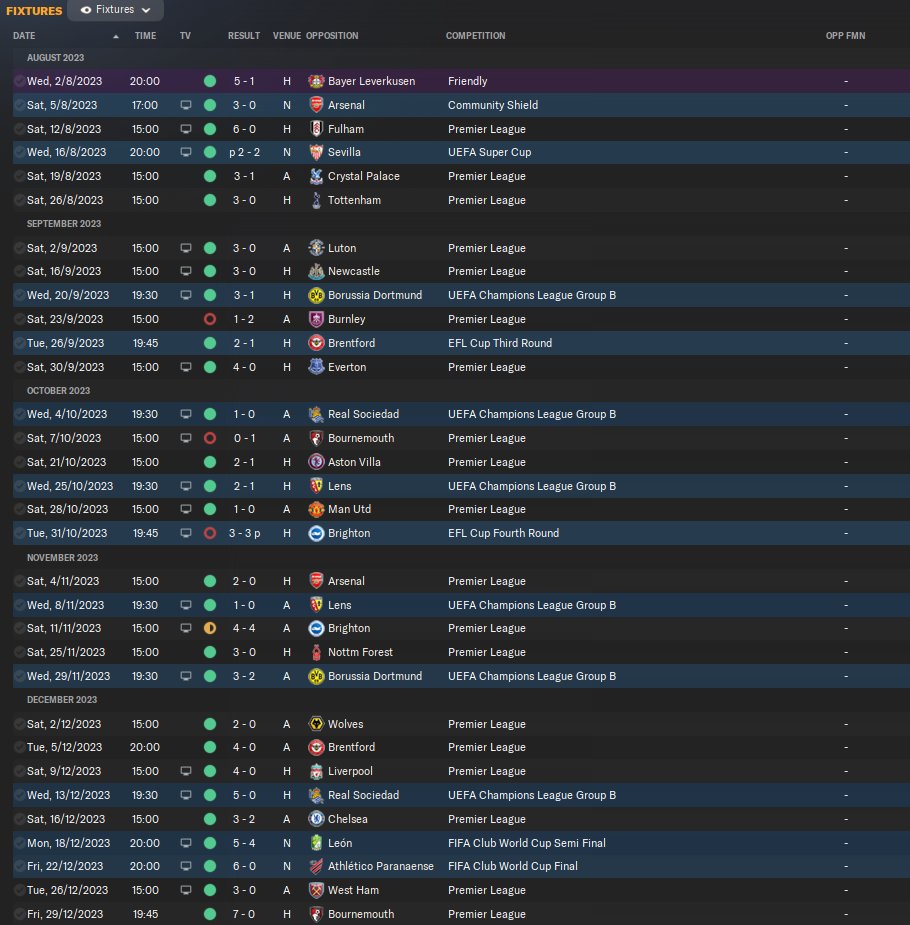Click the Newcastle club badge

pos(316,271)
